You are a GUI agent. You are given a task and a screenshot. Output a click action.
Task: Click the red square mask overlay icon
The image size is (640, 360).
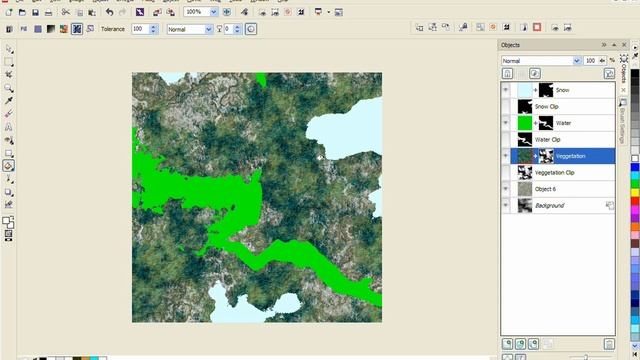[x=537, y=27]
